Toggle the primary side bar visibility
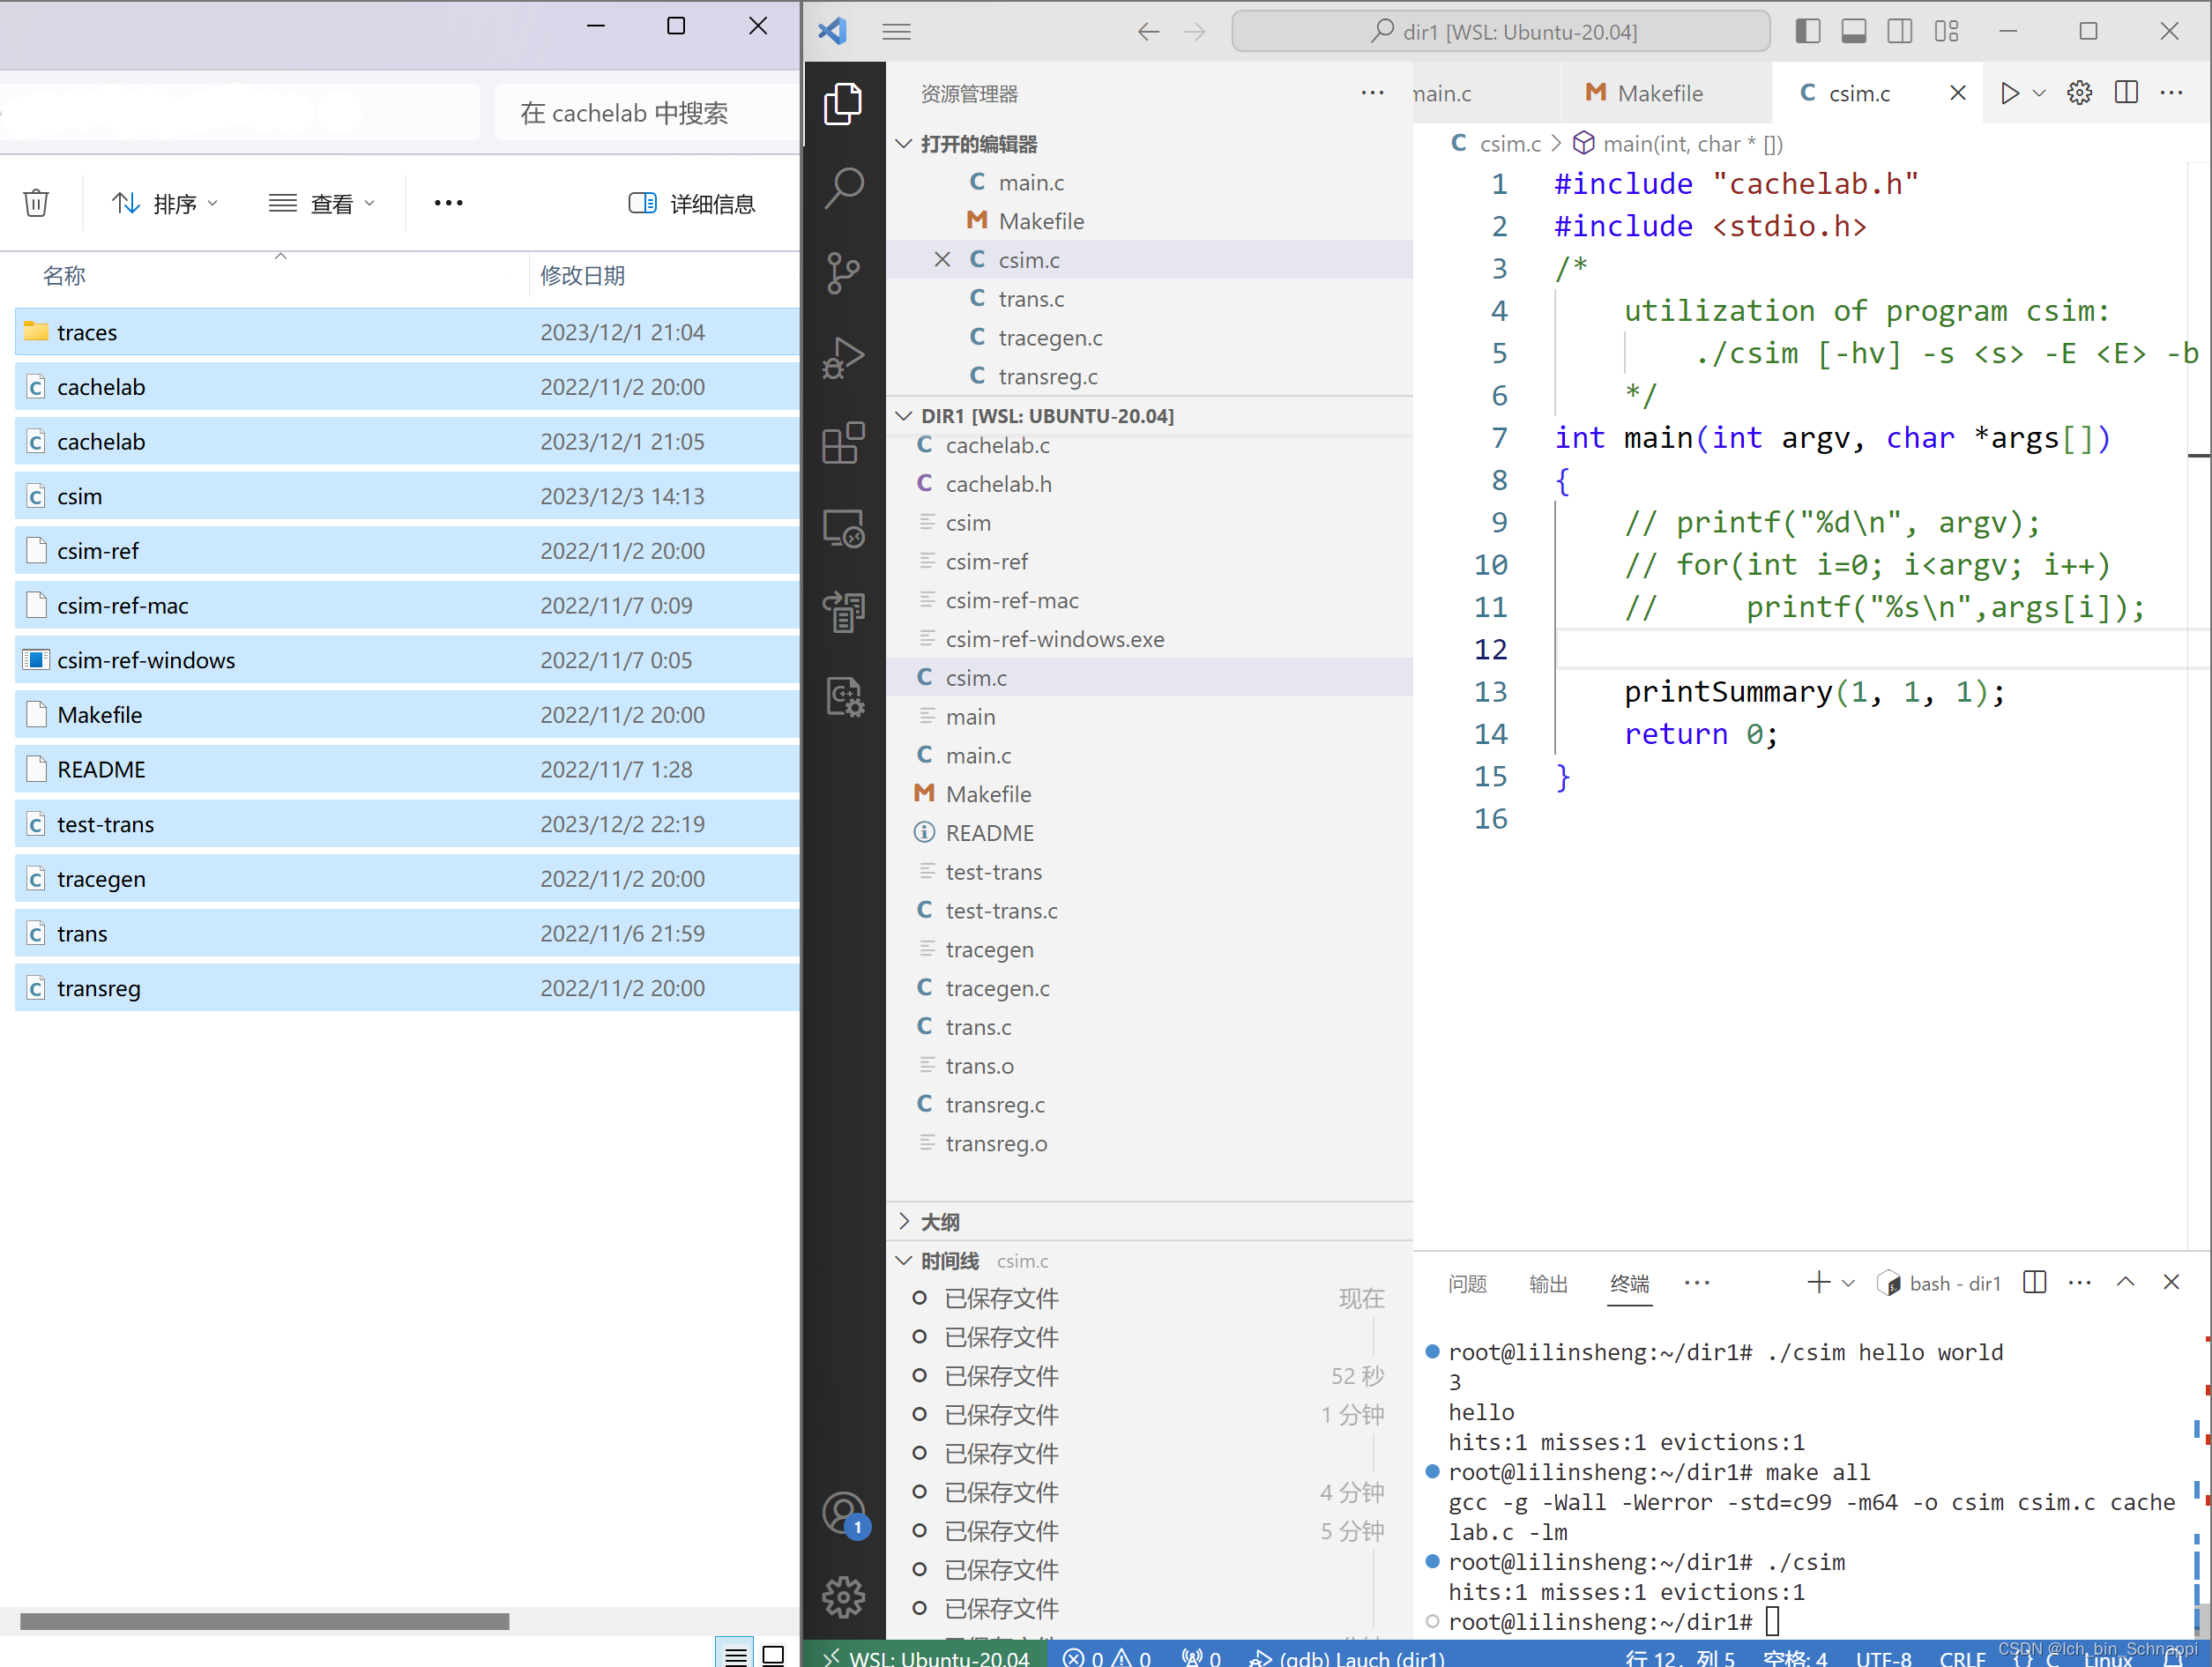This screenshot has width=2212, height=1667. [1808, 30]
